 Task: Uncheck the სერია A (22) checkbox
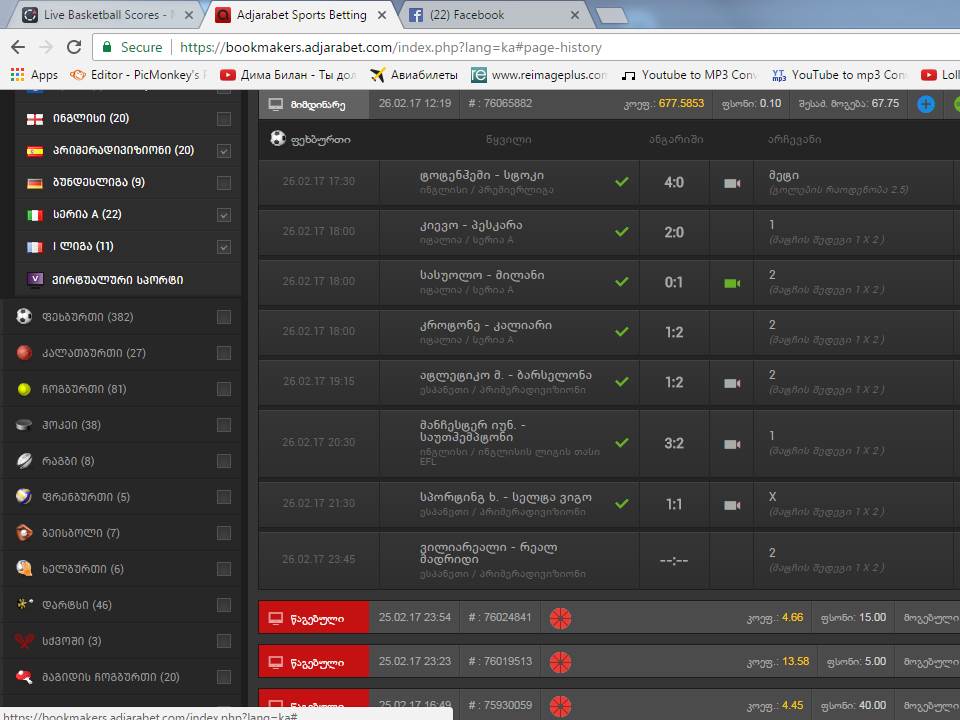(x=224, y=215)
